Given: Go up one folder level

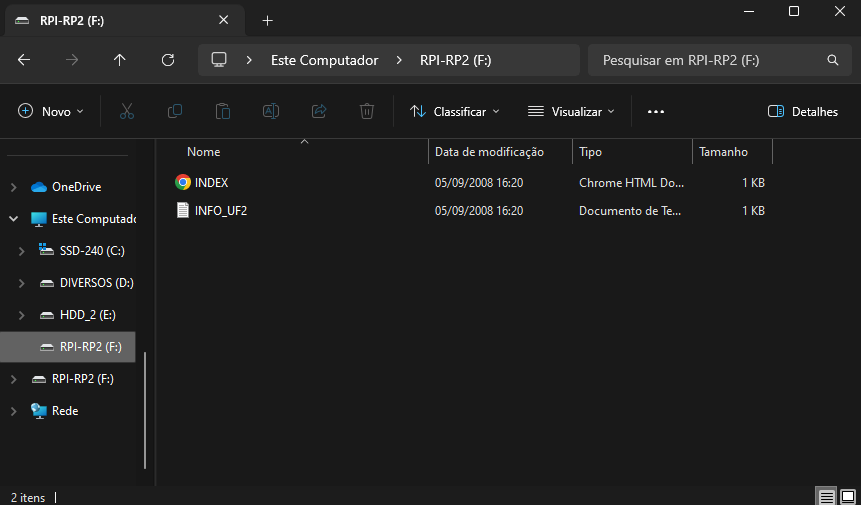Looking at the screenshot, I should [x=120, y=60].
